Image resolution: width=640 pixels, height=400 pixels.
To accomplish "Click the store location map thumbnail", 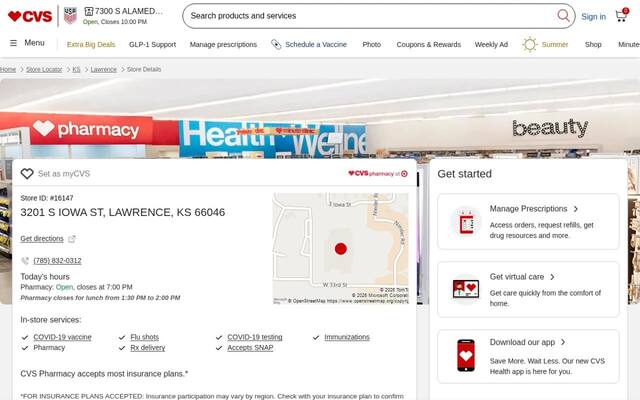I will pos(340,248).
